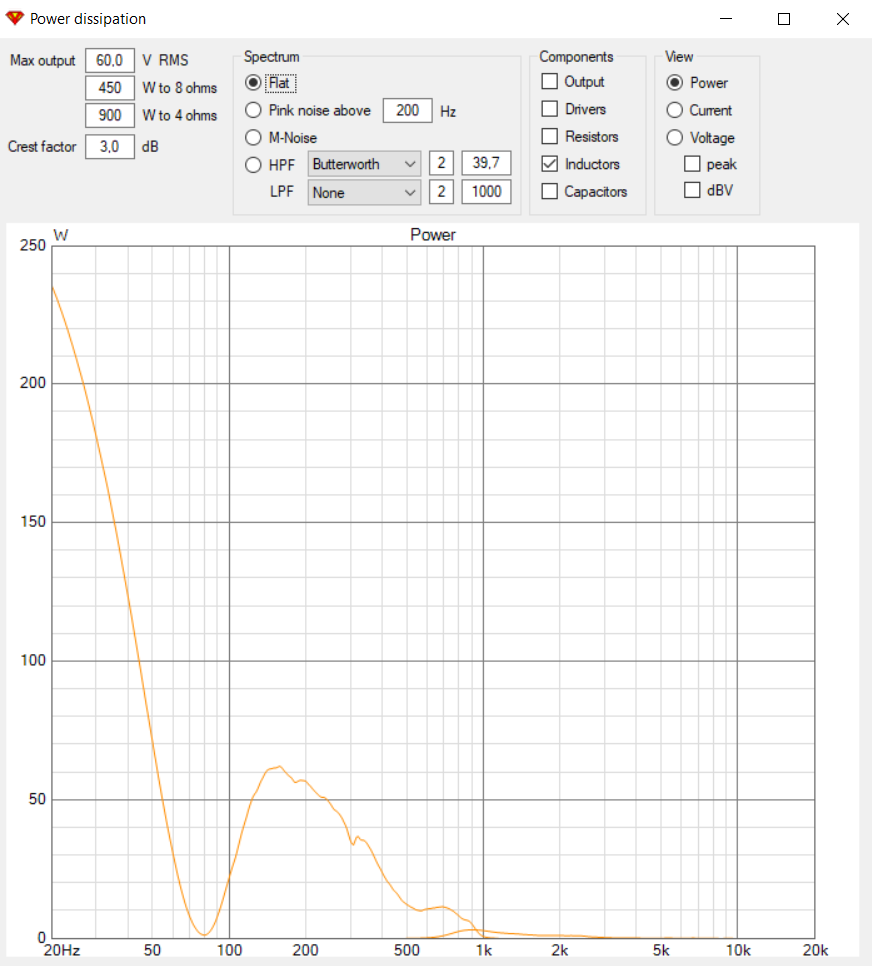Select the Power view radio button
Screen dimensions: 872x966
675,83
